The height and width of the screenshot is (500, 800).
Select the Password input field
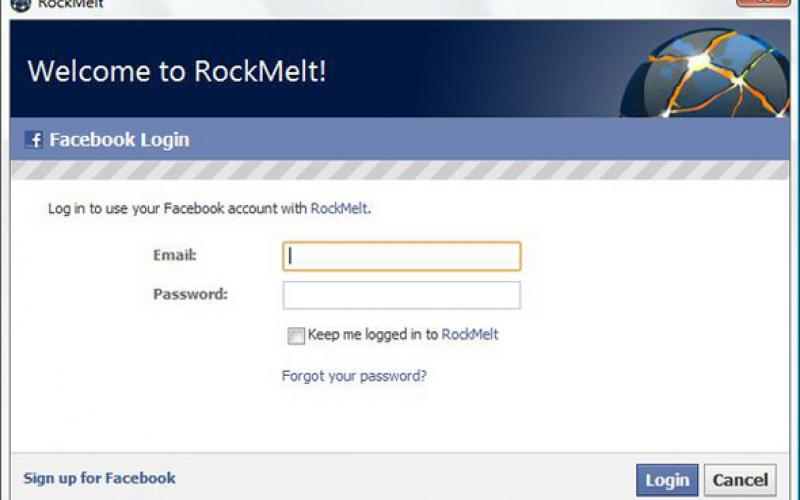pyautogui.click(x=401, y=295)
